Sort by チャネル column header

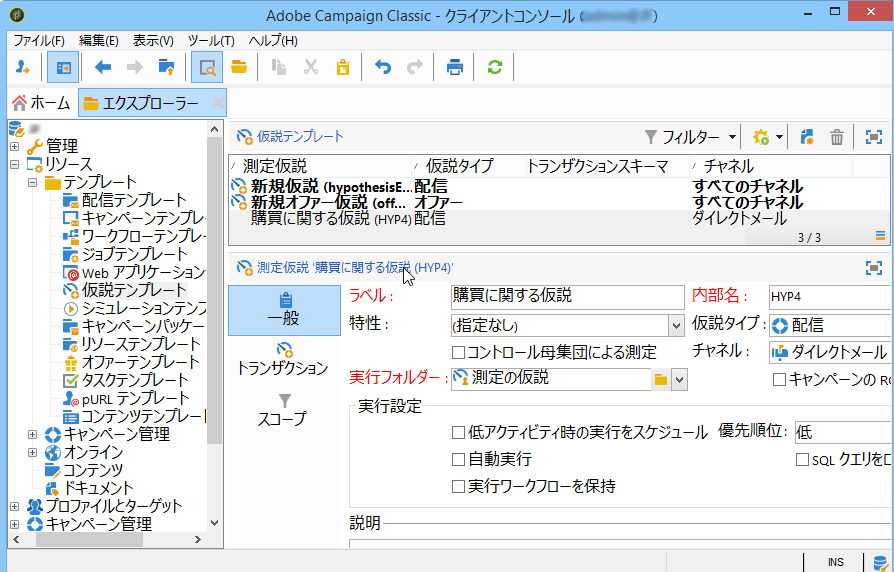(x=770, y=166)
